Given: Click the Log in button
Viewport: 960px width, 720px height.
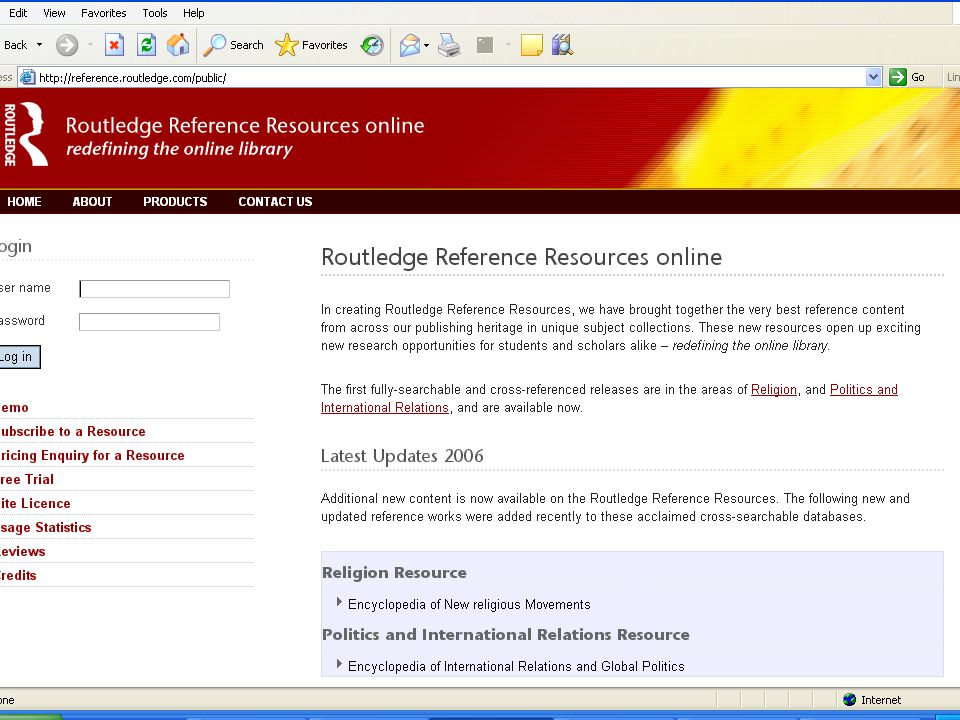Looking at the screenshot, I should [x=18, y=357].
